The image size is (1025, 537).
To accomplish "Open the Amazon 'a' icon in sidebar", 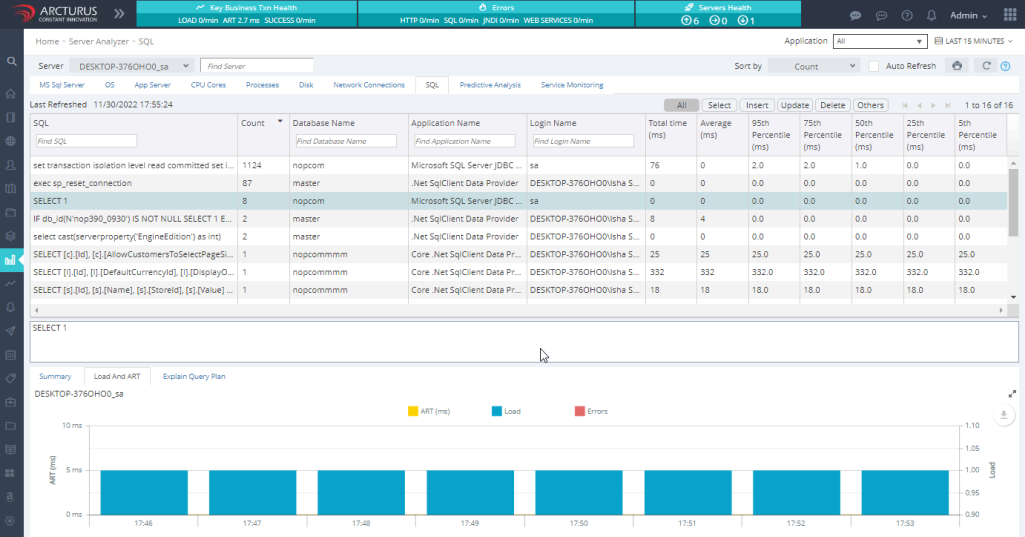I will click(10, 497).
